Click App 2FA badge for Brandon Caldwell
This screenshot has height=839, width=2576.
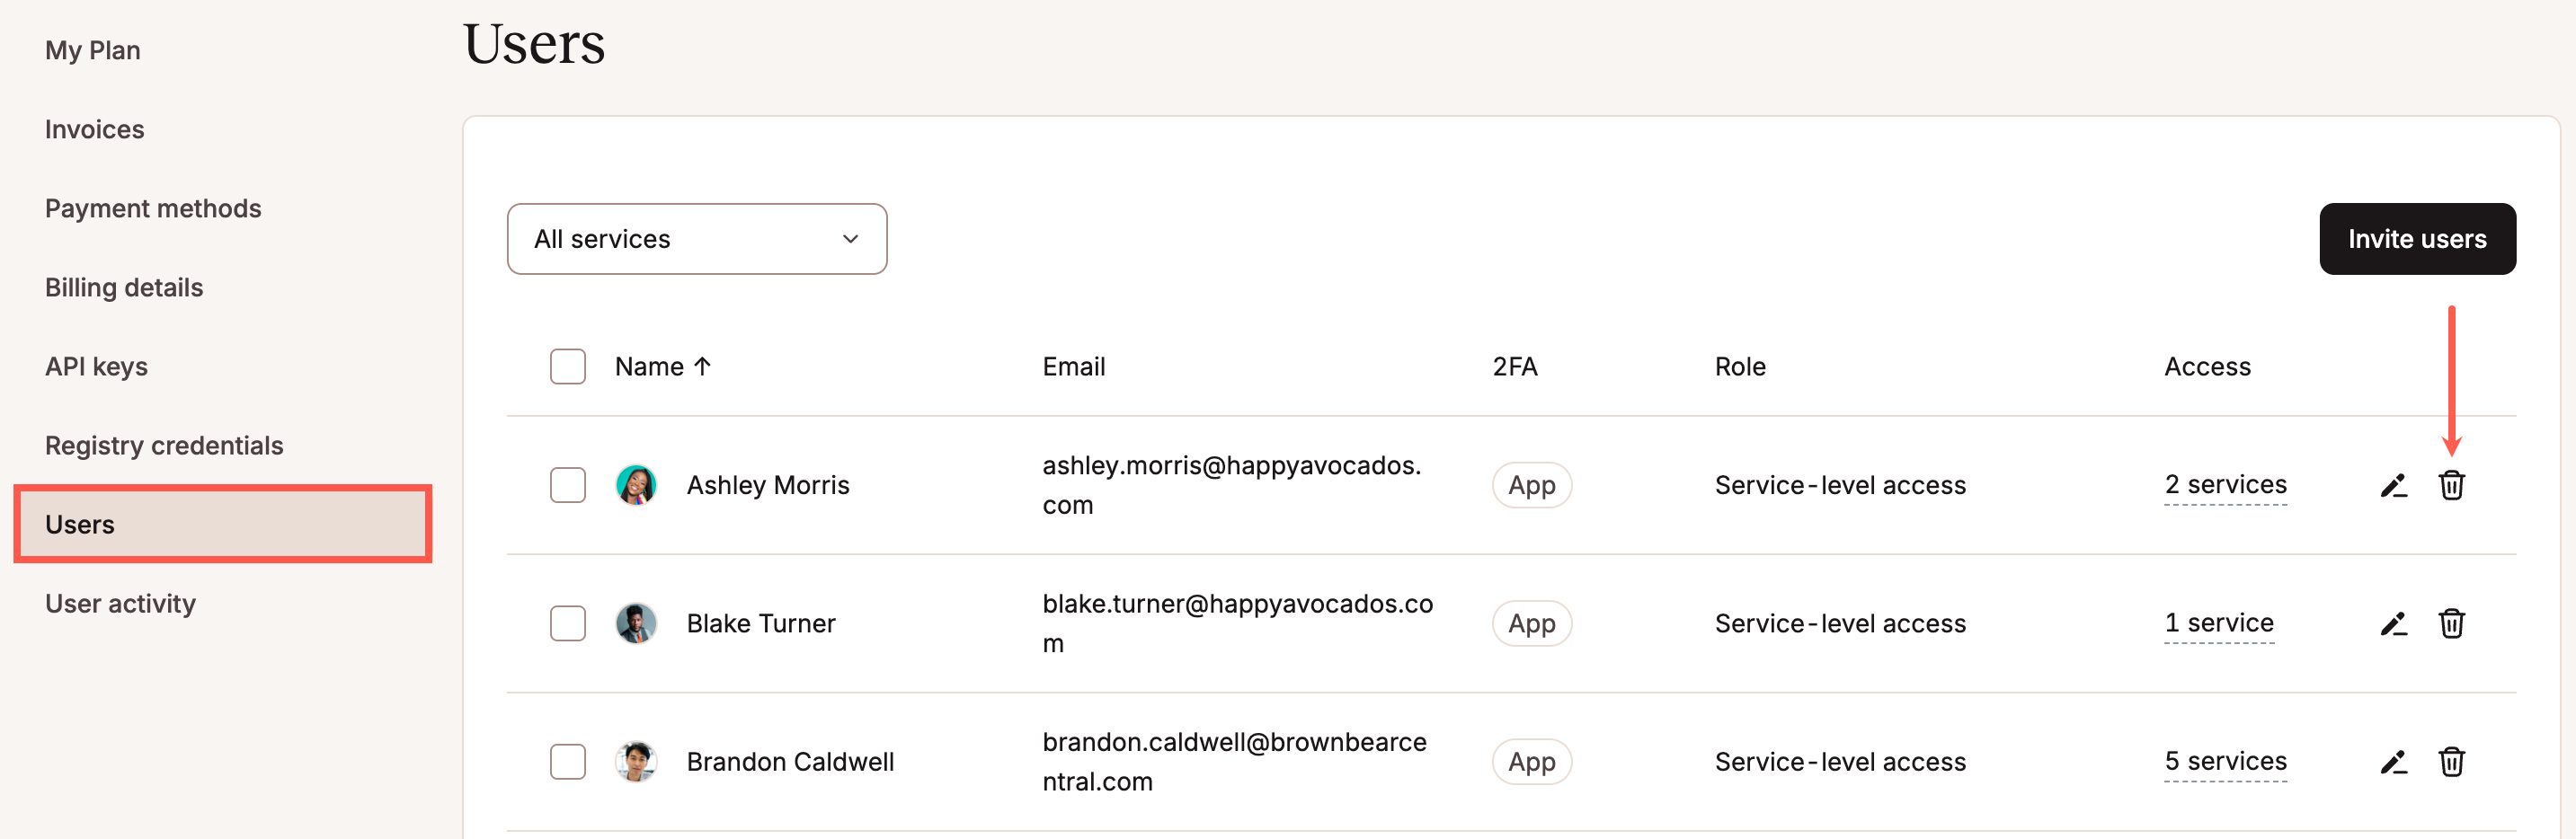[1532, 761]
